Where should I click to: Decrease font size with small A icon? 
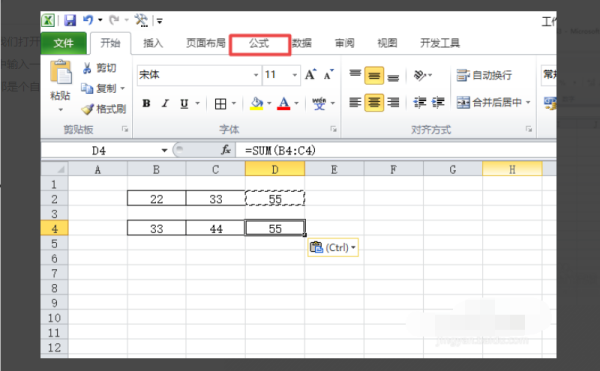328,74
